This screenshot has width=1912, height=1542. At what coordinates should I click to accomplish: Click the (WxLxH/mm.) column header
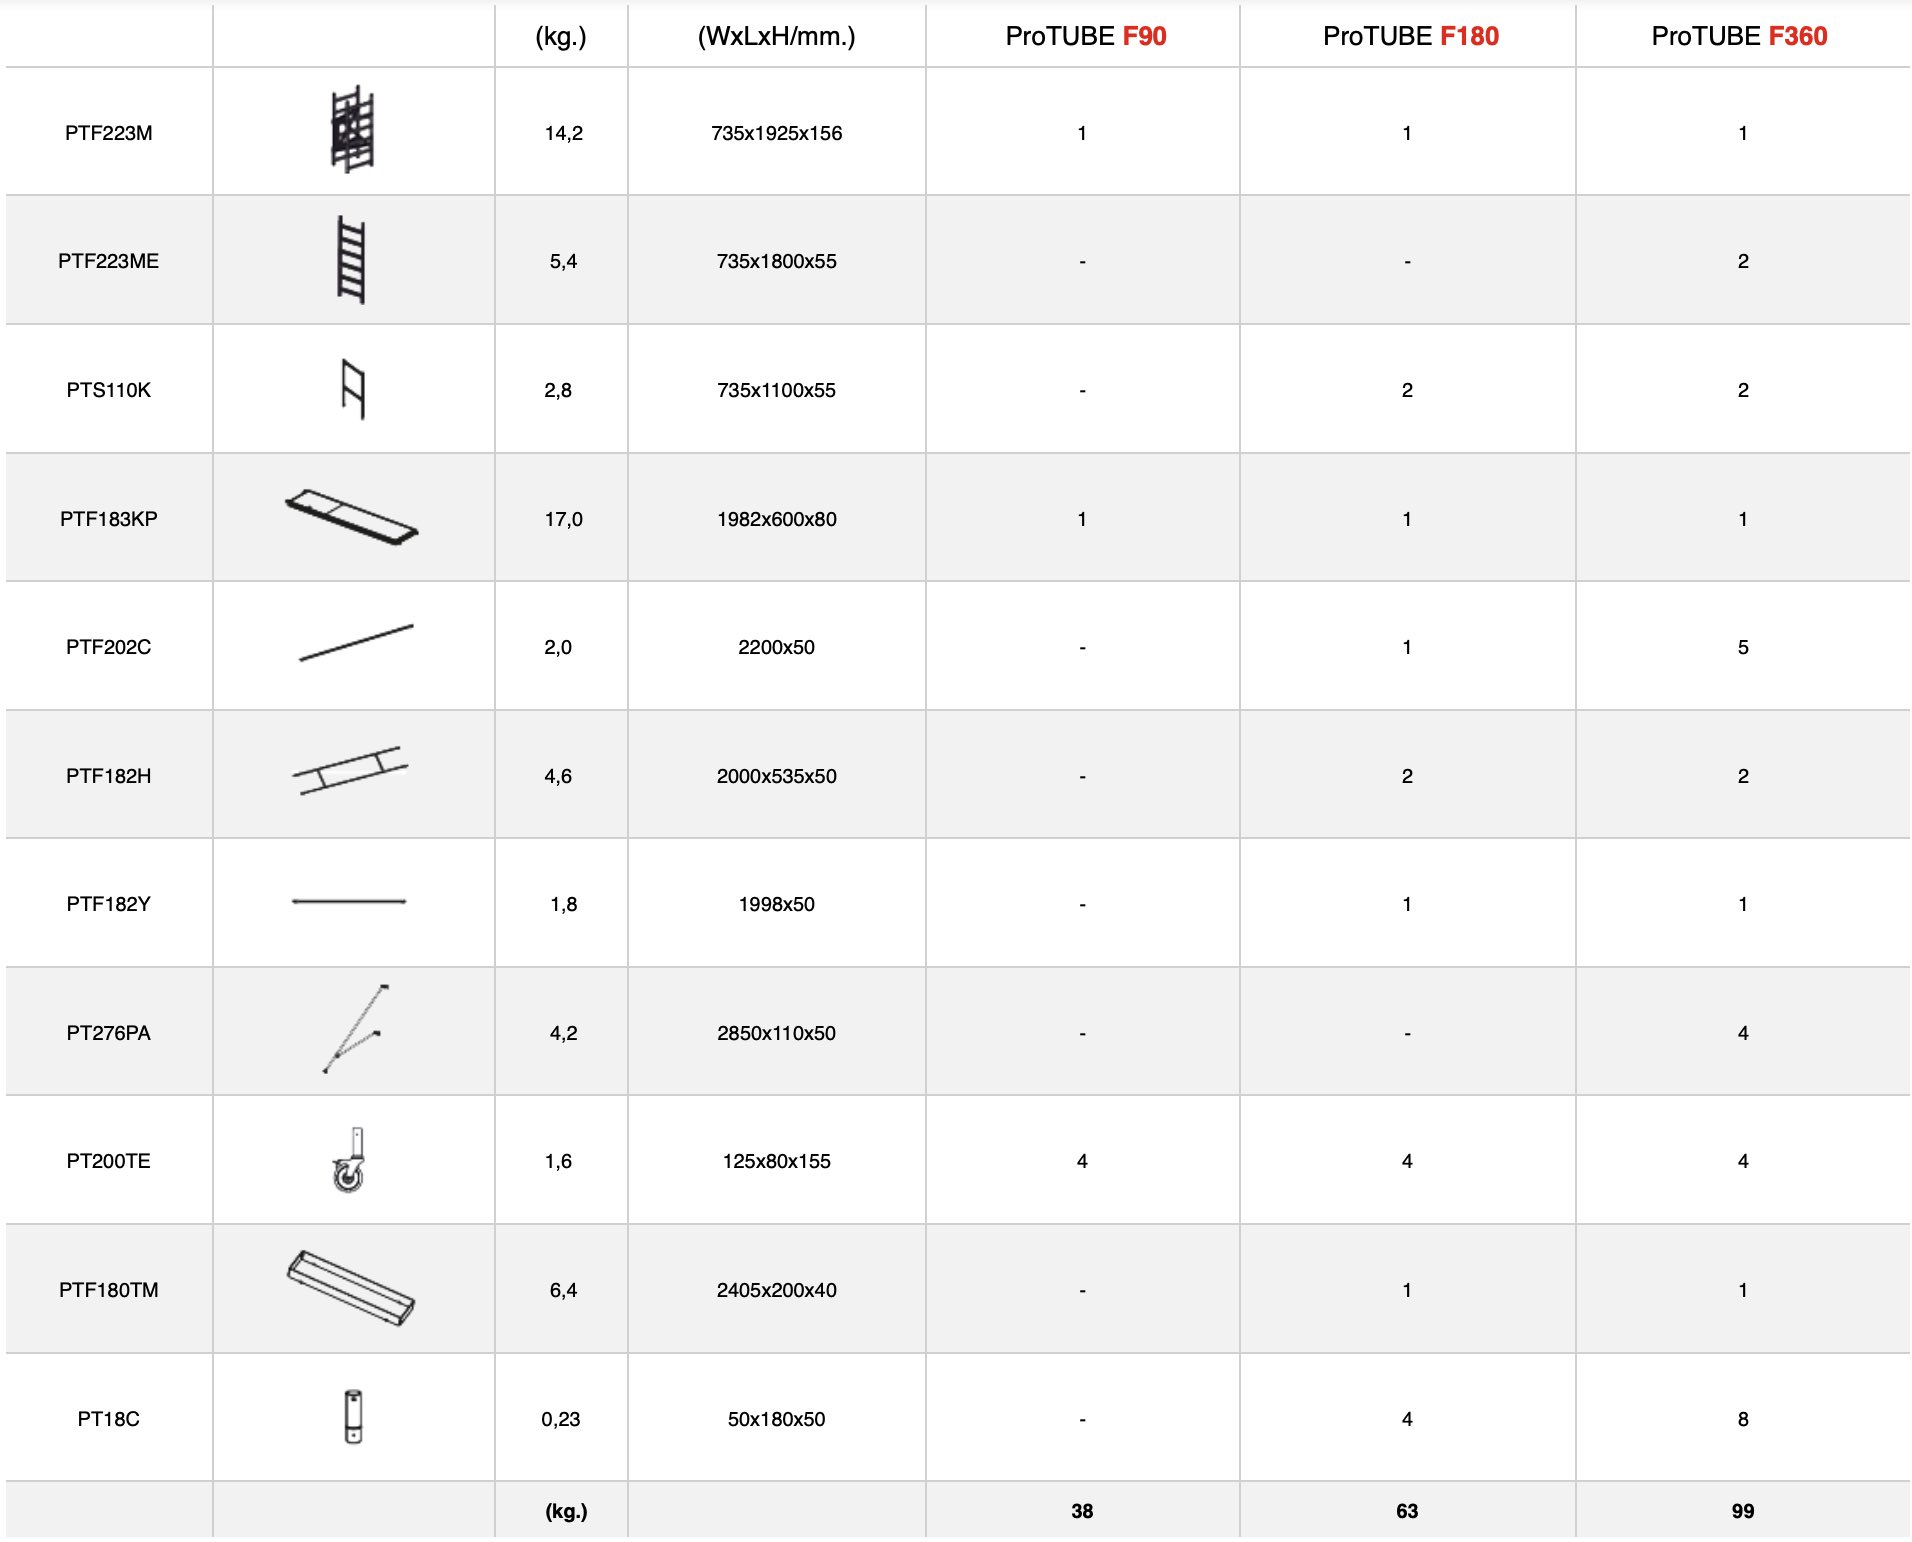(x=776, y=36)
